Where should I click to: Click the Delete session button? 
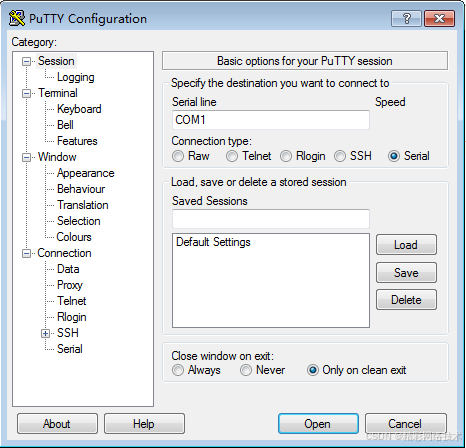406,300
